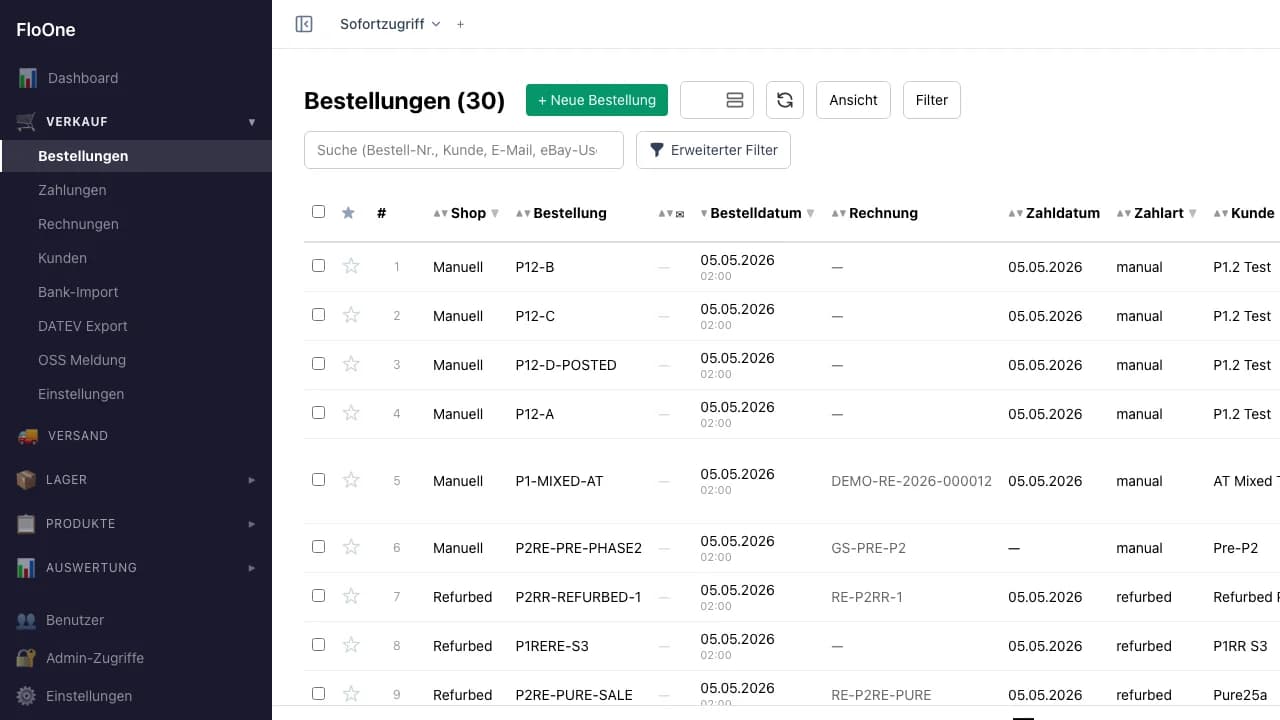Focus the order search field
This screenshot has height=720, width=1280.
pos(464,150)
